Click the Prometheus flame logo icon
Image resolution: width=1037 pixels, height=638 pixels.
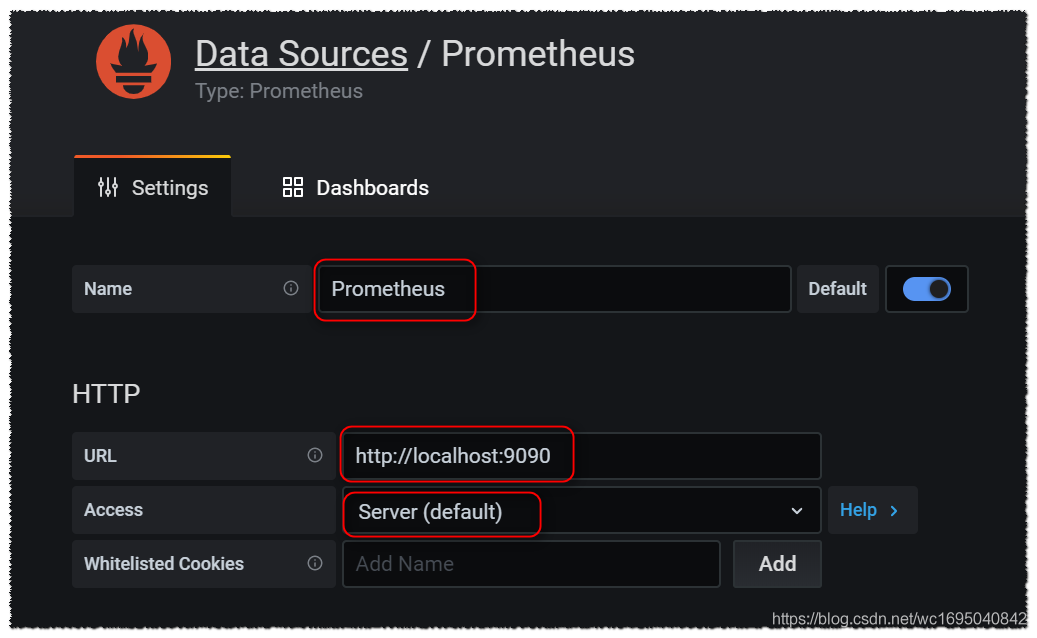pos(133,62)
